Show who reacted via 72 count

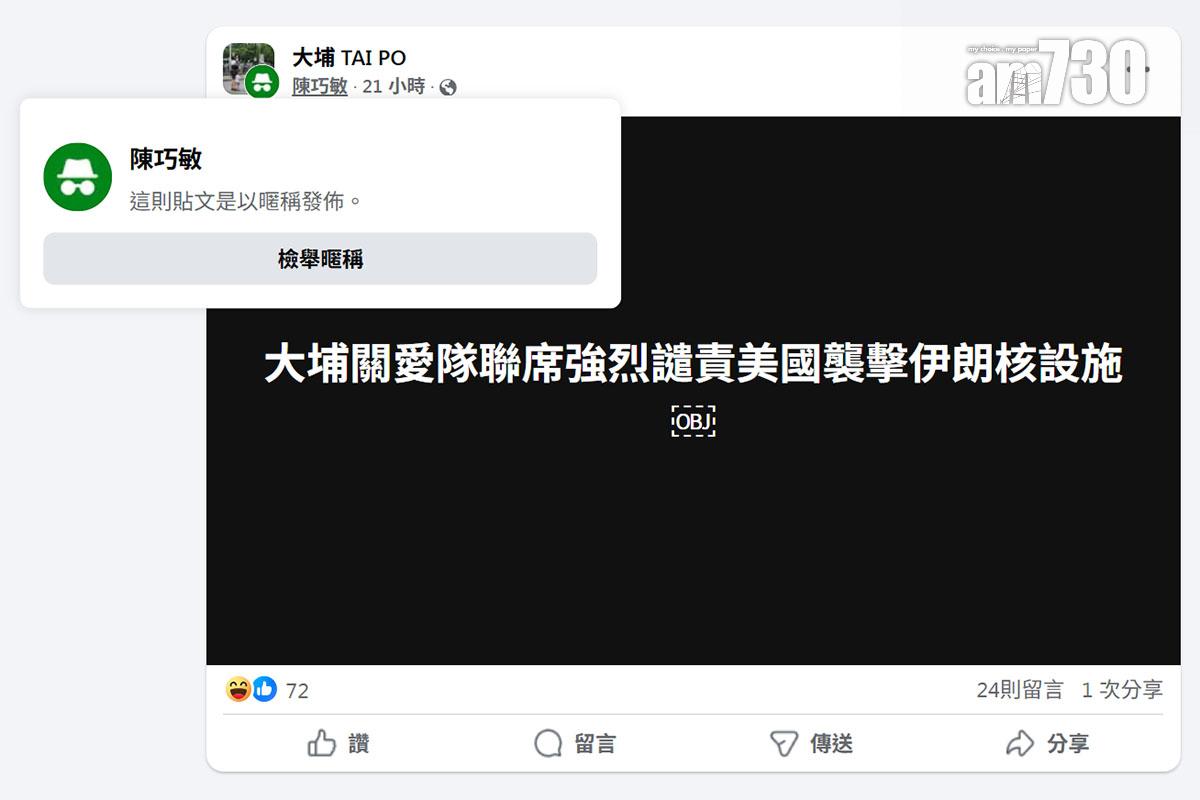pyautogui.click(x=297, y=691)
